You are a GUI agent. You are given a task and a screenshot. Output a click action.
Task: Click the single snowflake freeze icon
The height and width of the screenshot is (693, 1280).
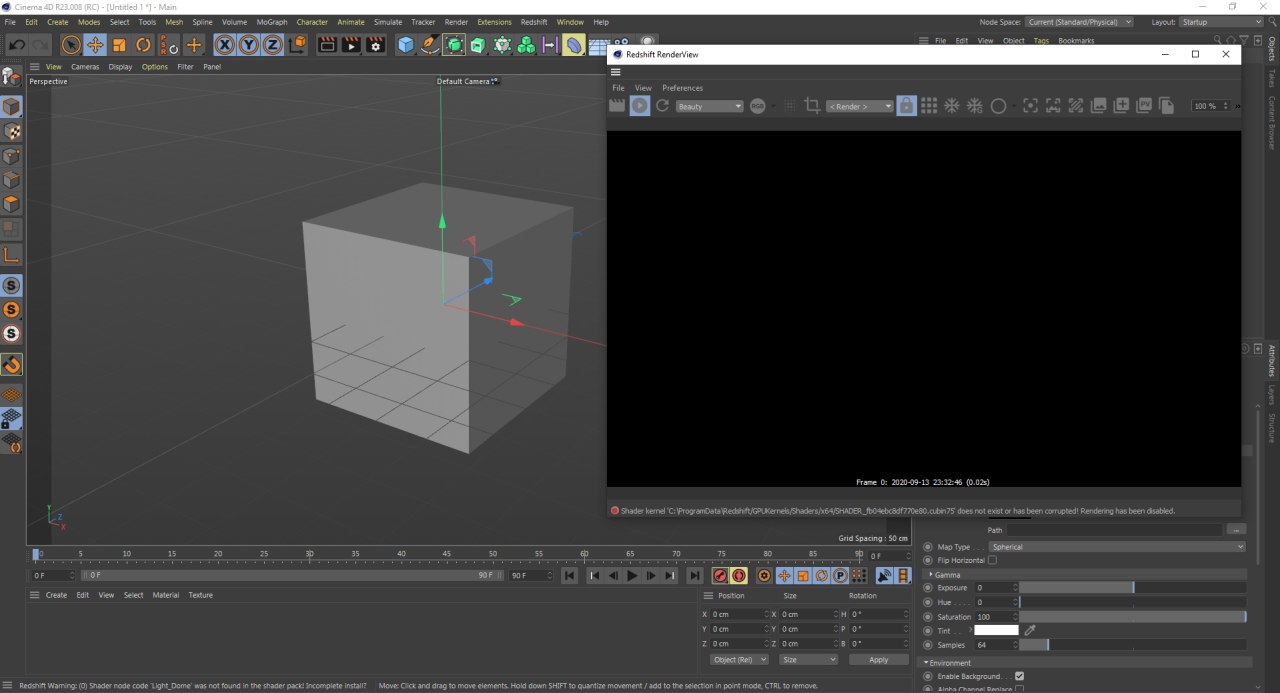click(x=952, y=105)
